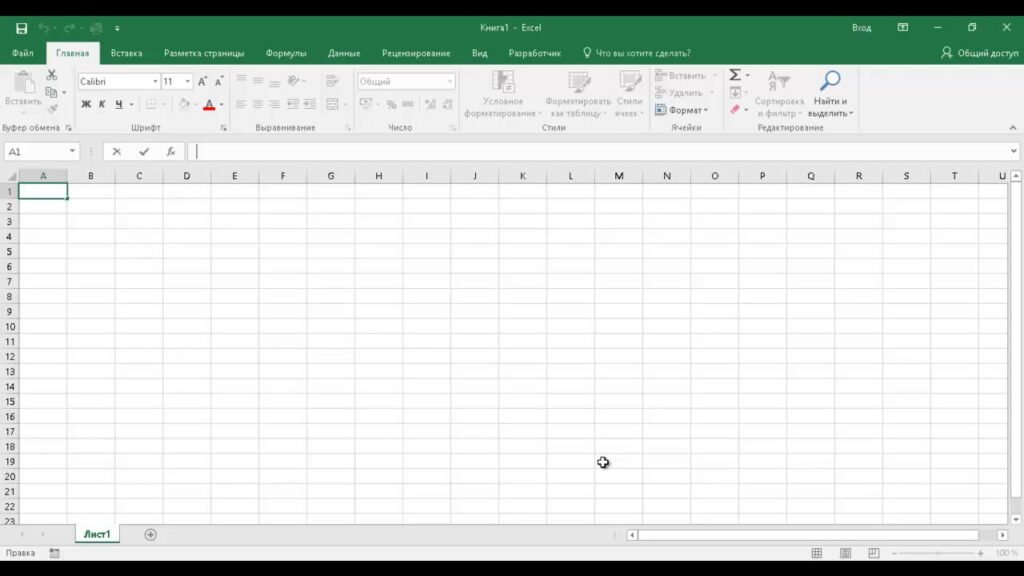The width and height of the screenshot is (1024, 576).
Task: Switch to the Формулы tab
Action: [286, 53]
